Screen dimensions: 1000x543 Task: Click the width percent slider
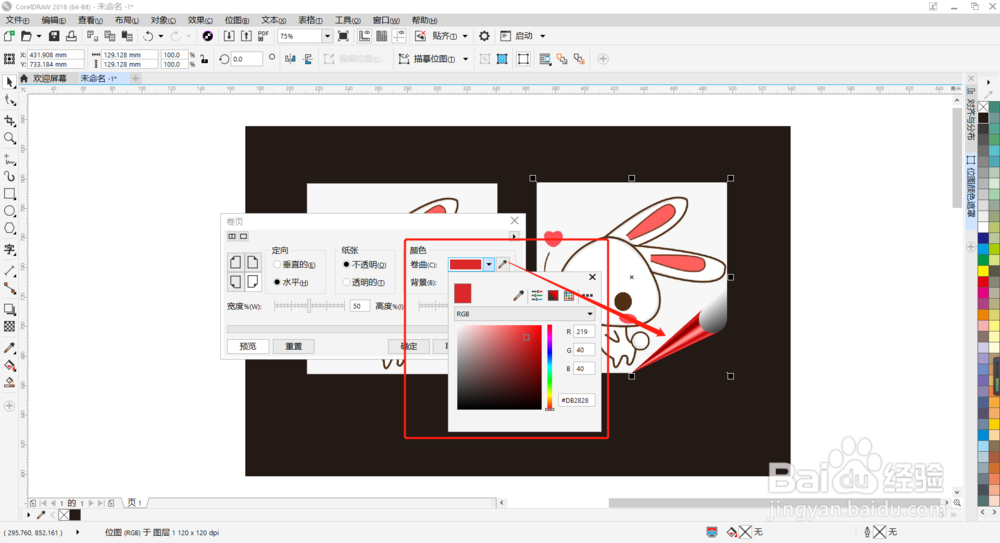coord(309,306)
